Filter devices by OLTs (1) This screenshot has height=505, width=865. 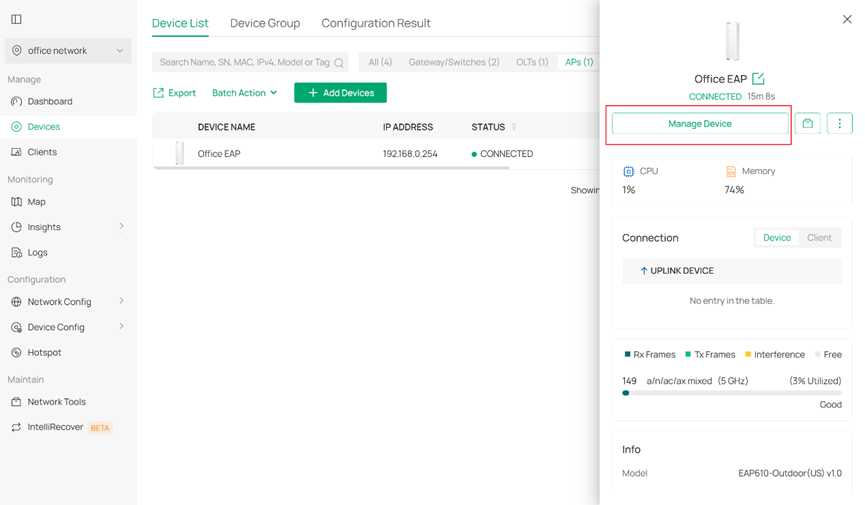532,62
